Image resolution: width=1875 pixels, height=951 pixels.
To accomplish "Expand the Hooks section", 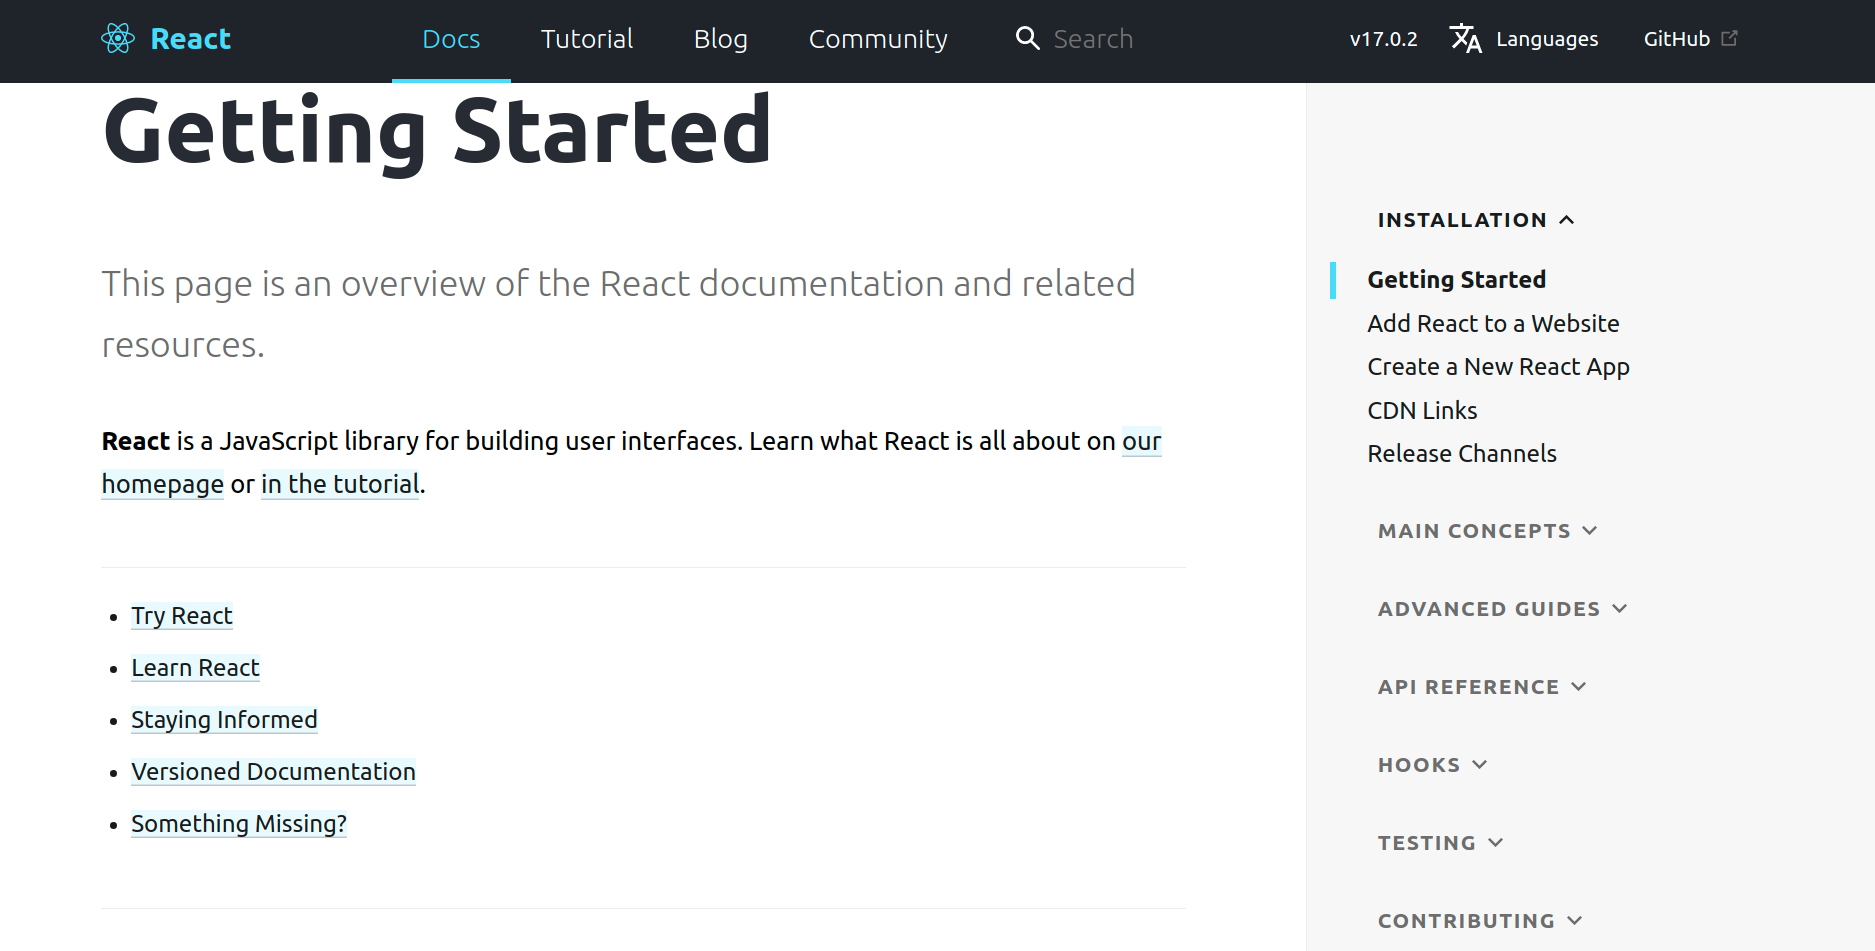I will (x=1432, y=765).
